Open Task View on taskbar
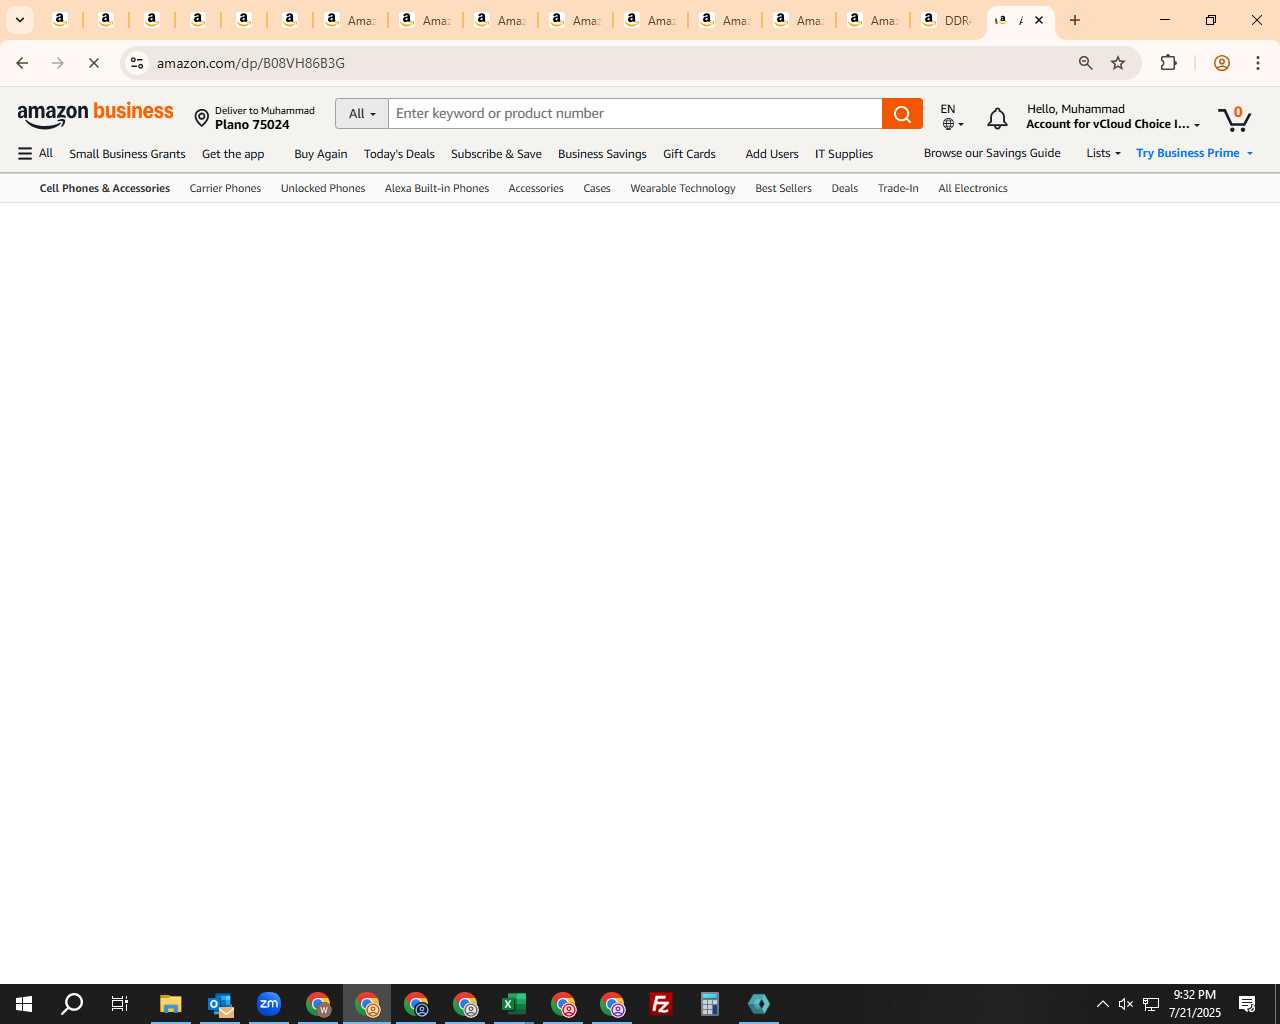1280x1024 pixels. [x=120, y=1004]
